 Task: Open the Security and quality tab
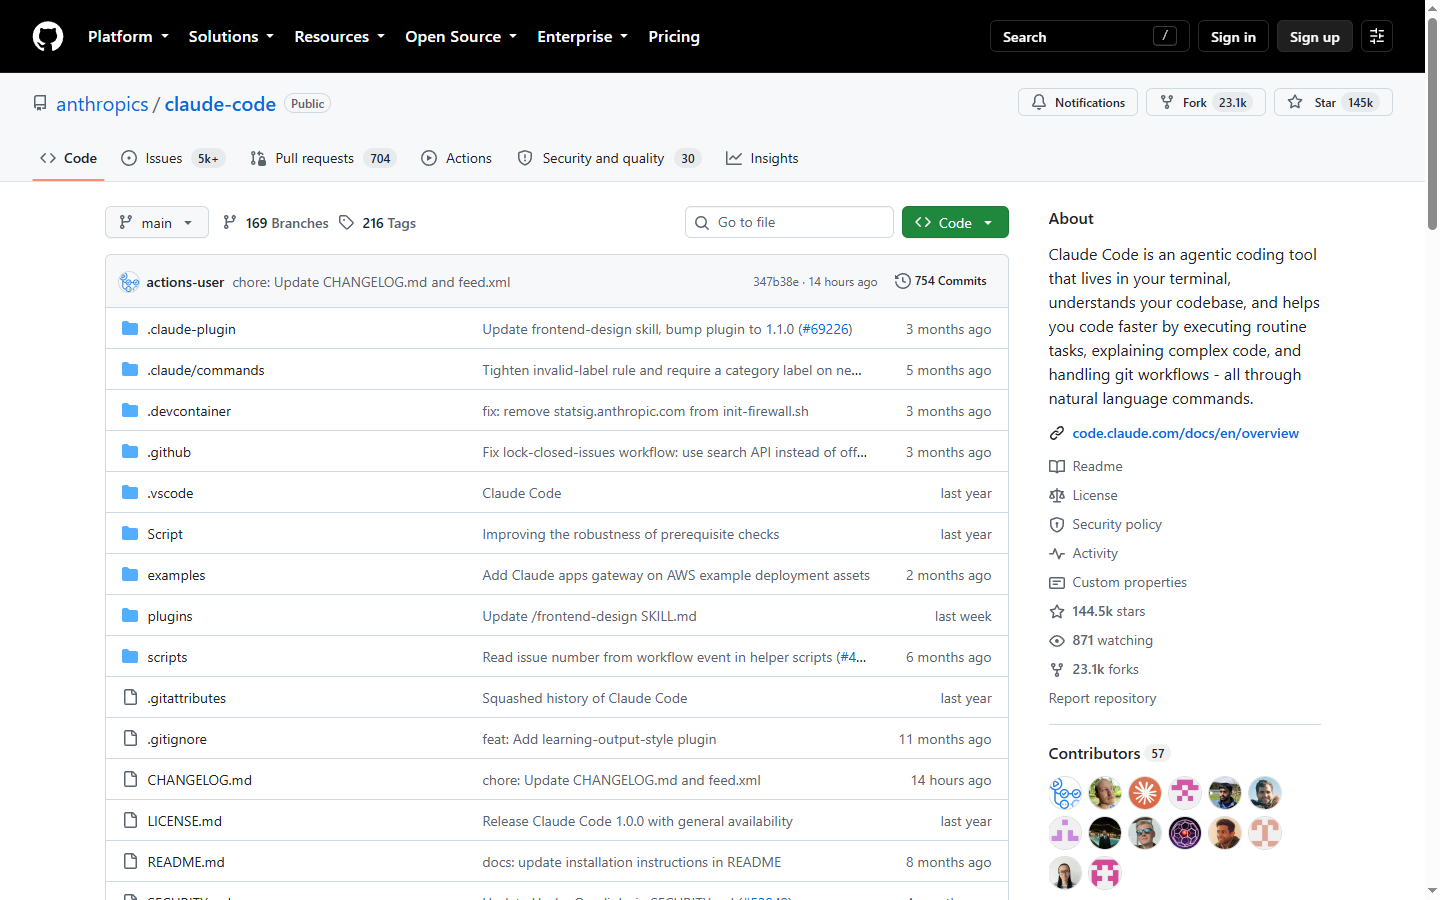point(609,158)
